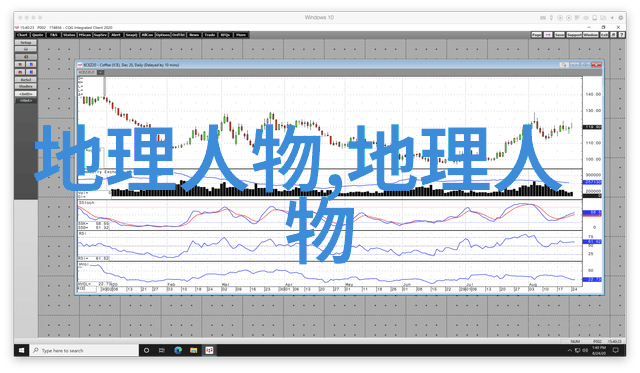Click the Type here to search field
Screen dimensions: 640x373
pyautogui.click(x=84, y=350)
